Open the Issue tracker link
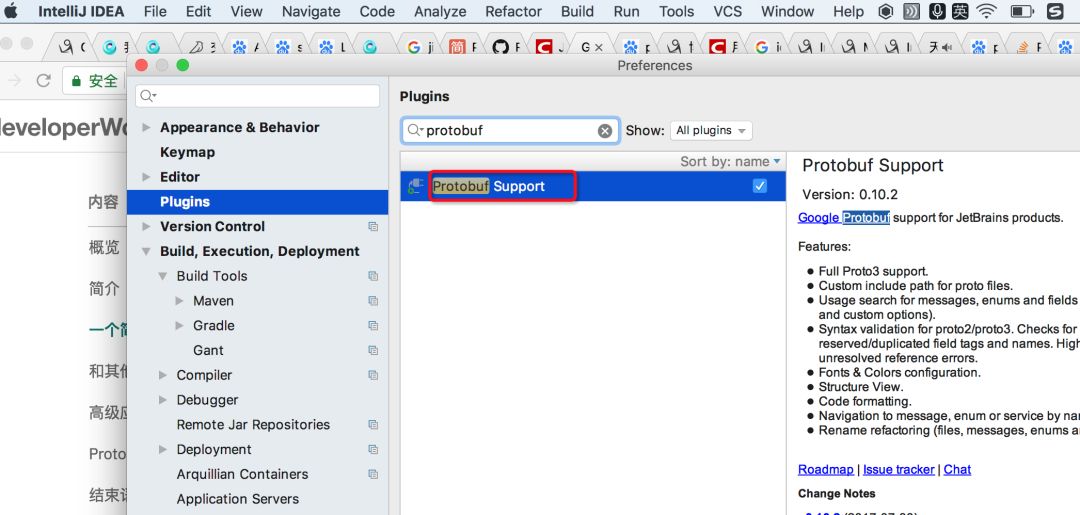1080x515 pixels. point(899,470)
